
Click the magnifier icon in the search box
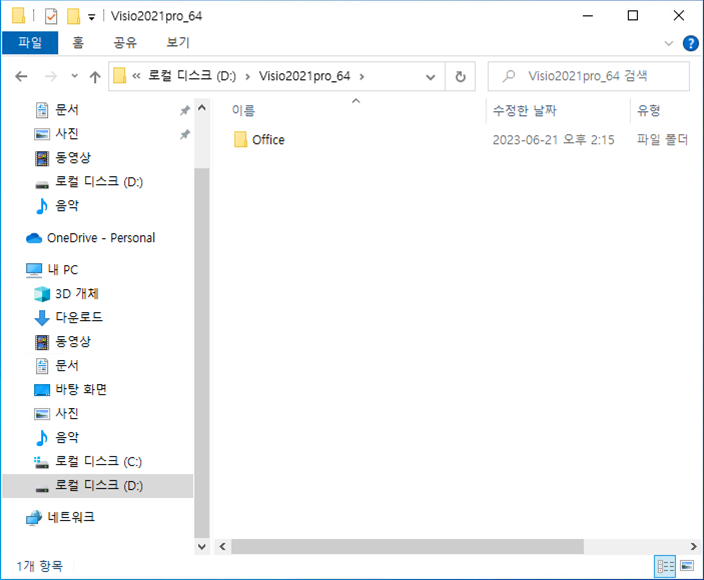point(509,76)
